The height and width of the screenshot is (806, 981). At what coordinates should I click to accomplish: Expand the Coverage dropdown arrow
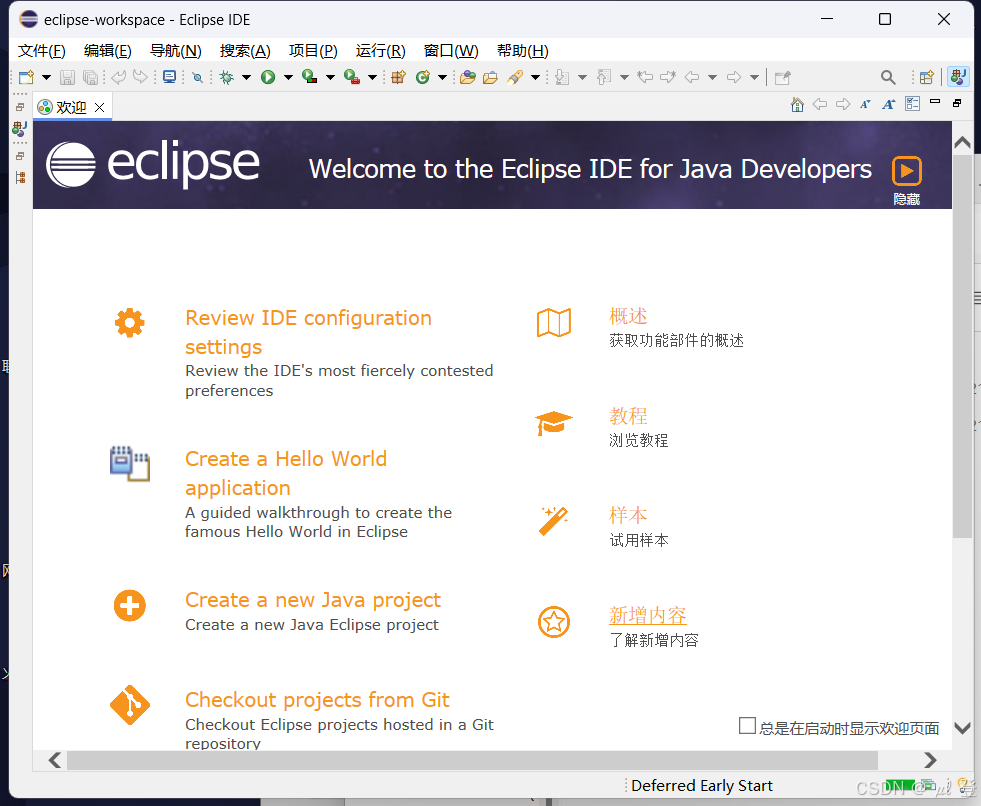click(x=330, y=78)
